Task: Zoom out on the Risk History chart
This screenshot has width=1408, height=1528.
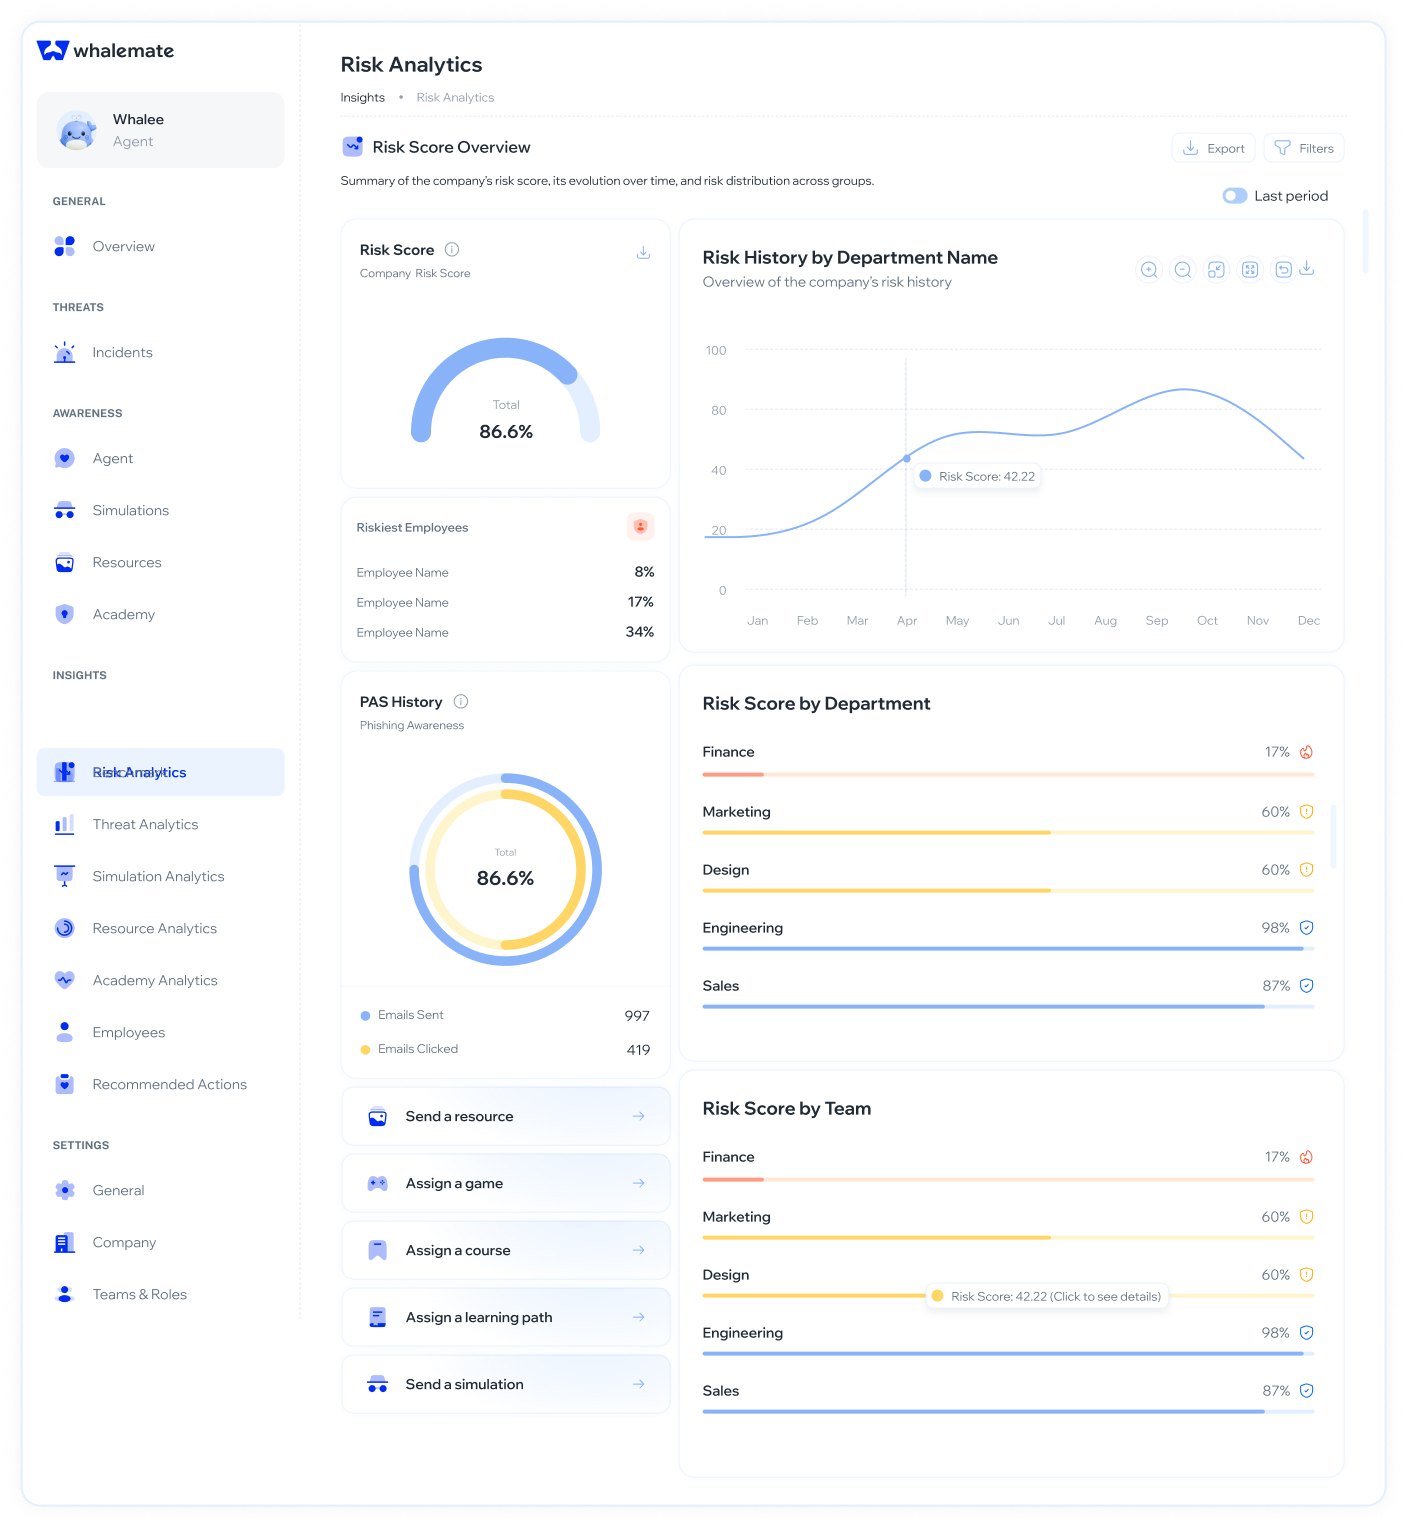Action: point(1183,270)
